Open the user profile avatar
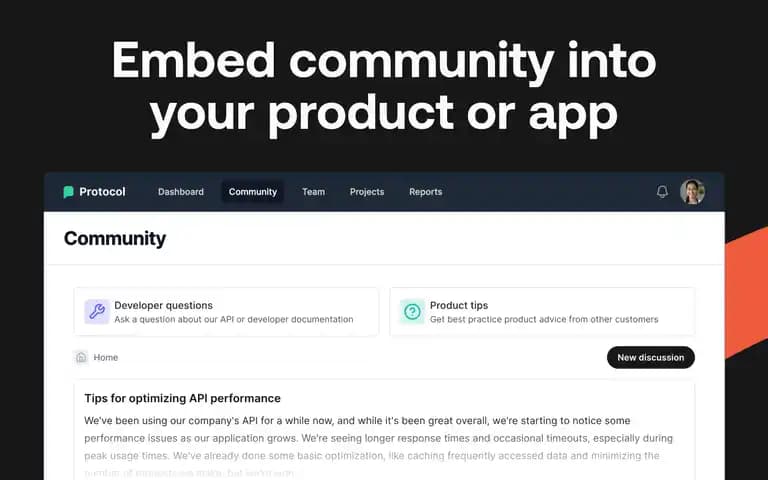The width and height of the screenshot is (768, 480). pyautogui.click(x=692, y=192)
